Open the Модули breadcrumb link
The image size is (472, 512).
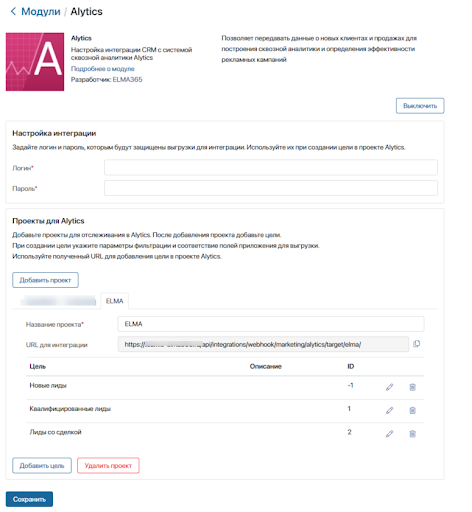pos(41,12)
